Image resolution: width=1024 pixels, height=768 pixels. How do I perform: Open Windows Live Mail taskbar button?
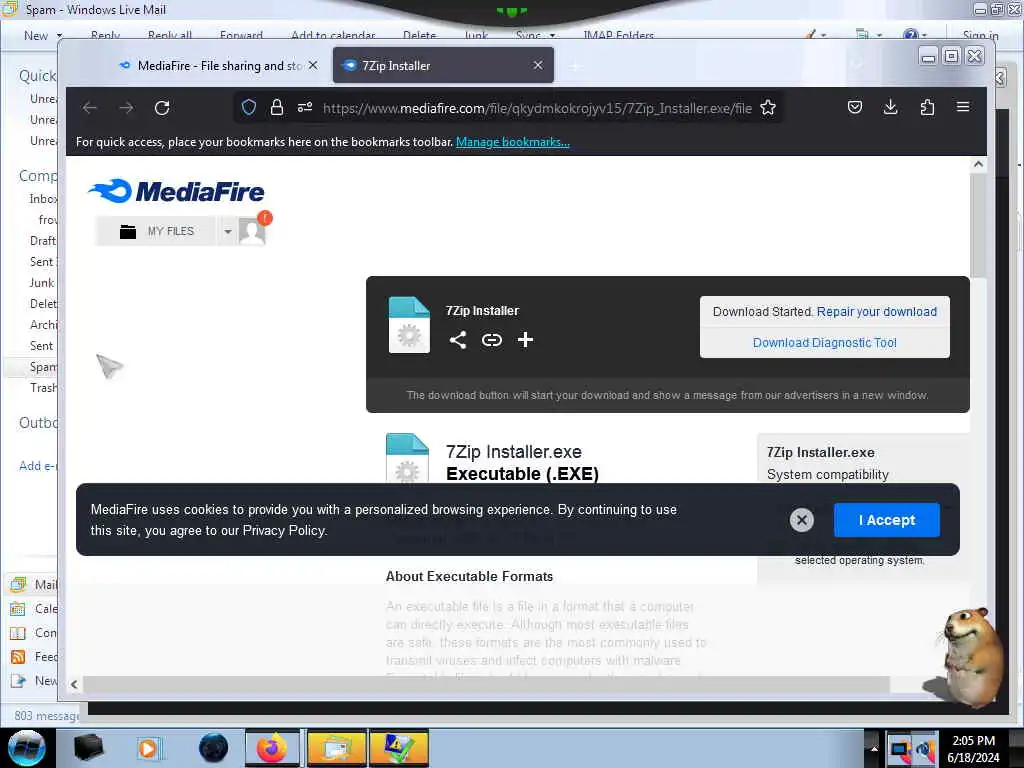tap(336, 748)
